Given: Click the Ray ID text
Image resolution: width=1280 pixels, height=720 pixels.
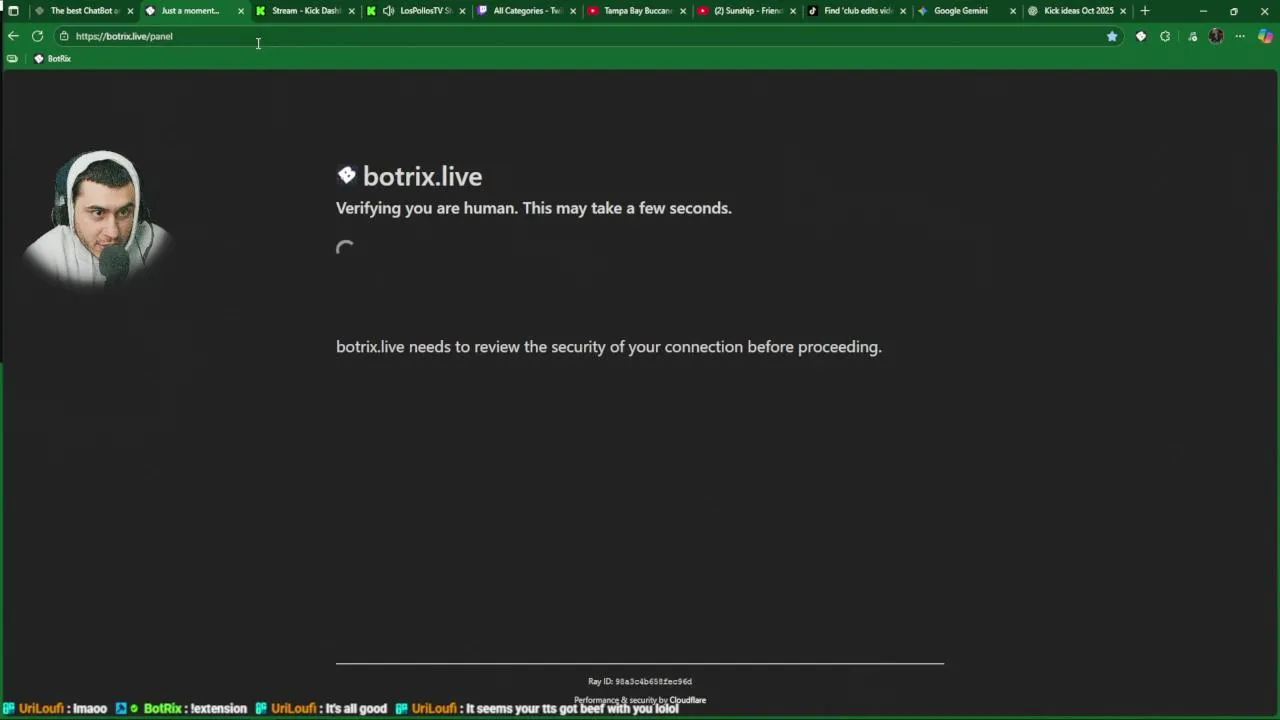Looking at the screenshot, I should (640, 682).
